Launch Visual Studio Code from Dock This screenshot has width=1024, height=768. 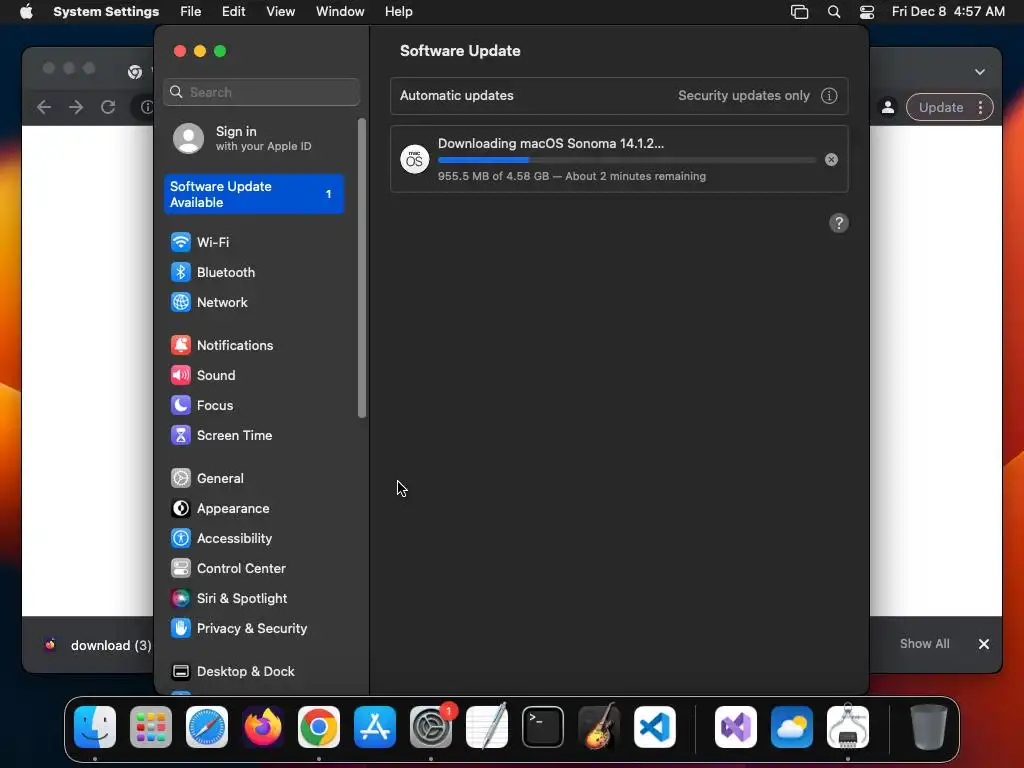pos(655,727)
